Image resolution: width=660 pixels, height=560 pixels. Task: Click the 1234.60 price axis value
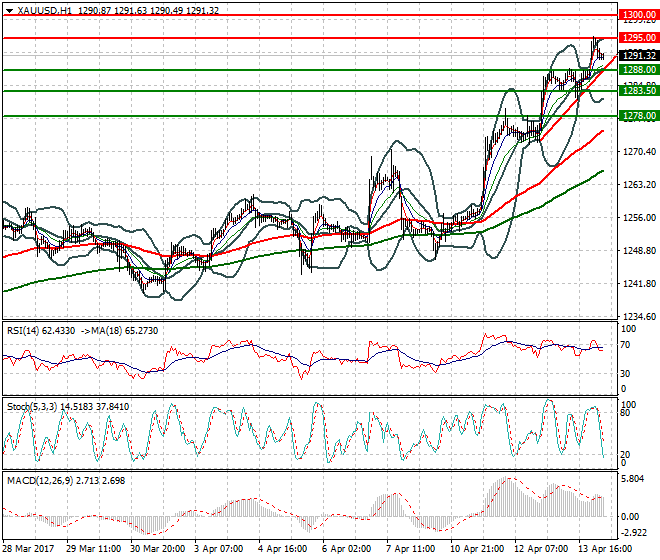point(639,317)
